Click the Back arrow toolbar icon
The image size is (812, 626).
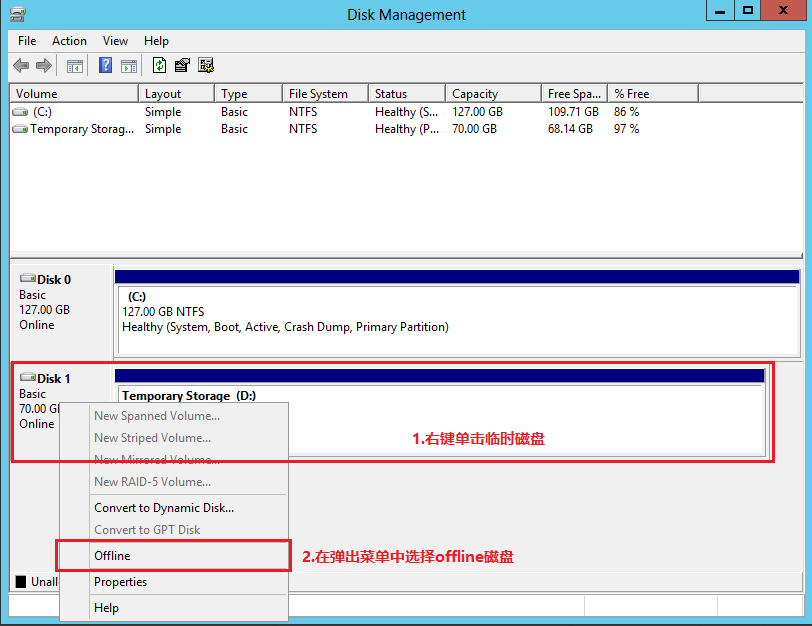(x=21, y=66)
